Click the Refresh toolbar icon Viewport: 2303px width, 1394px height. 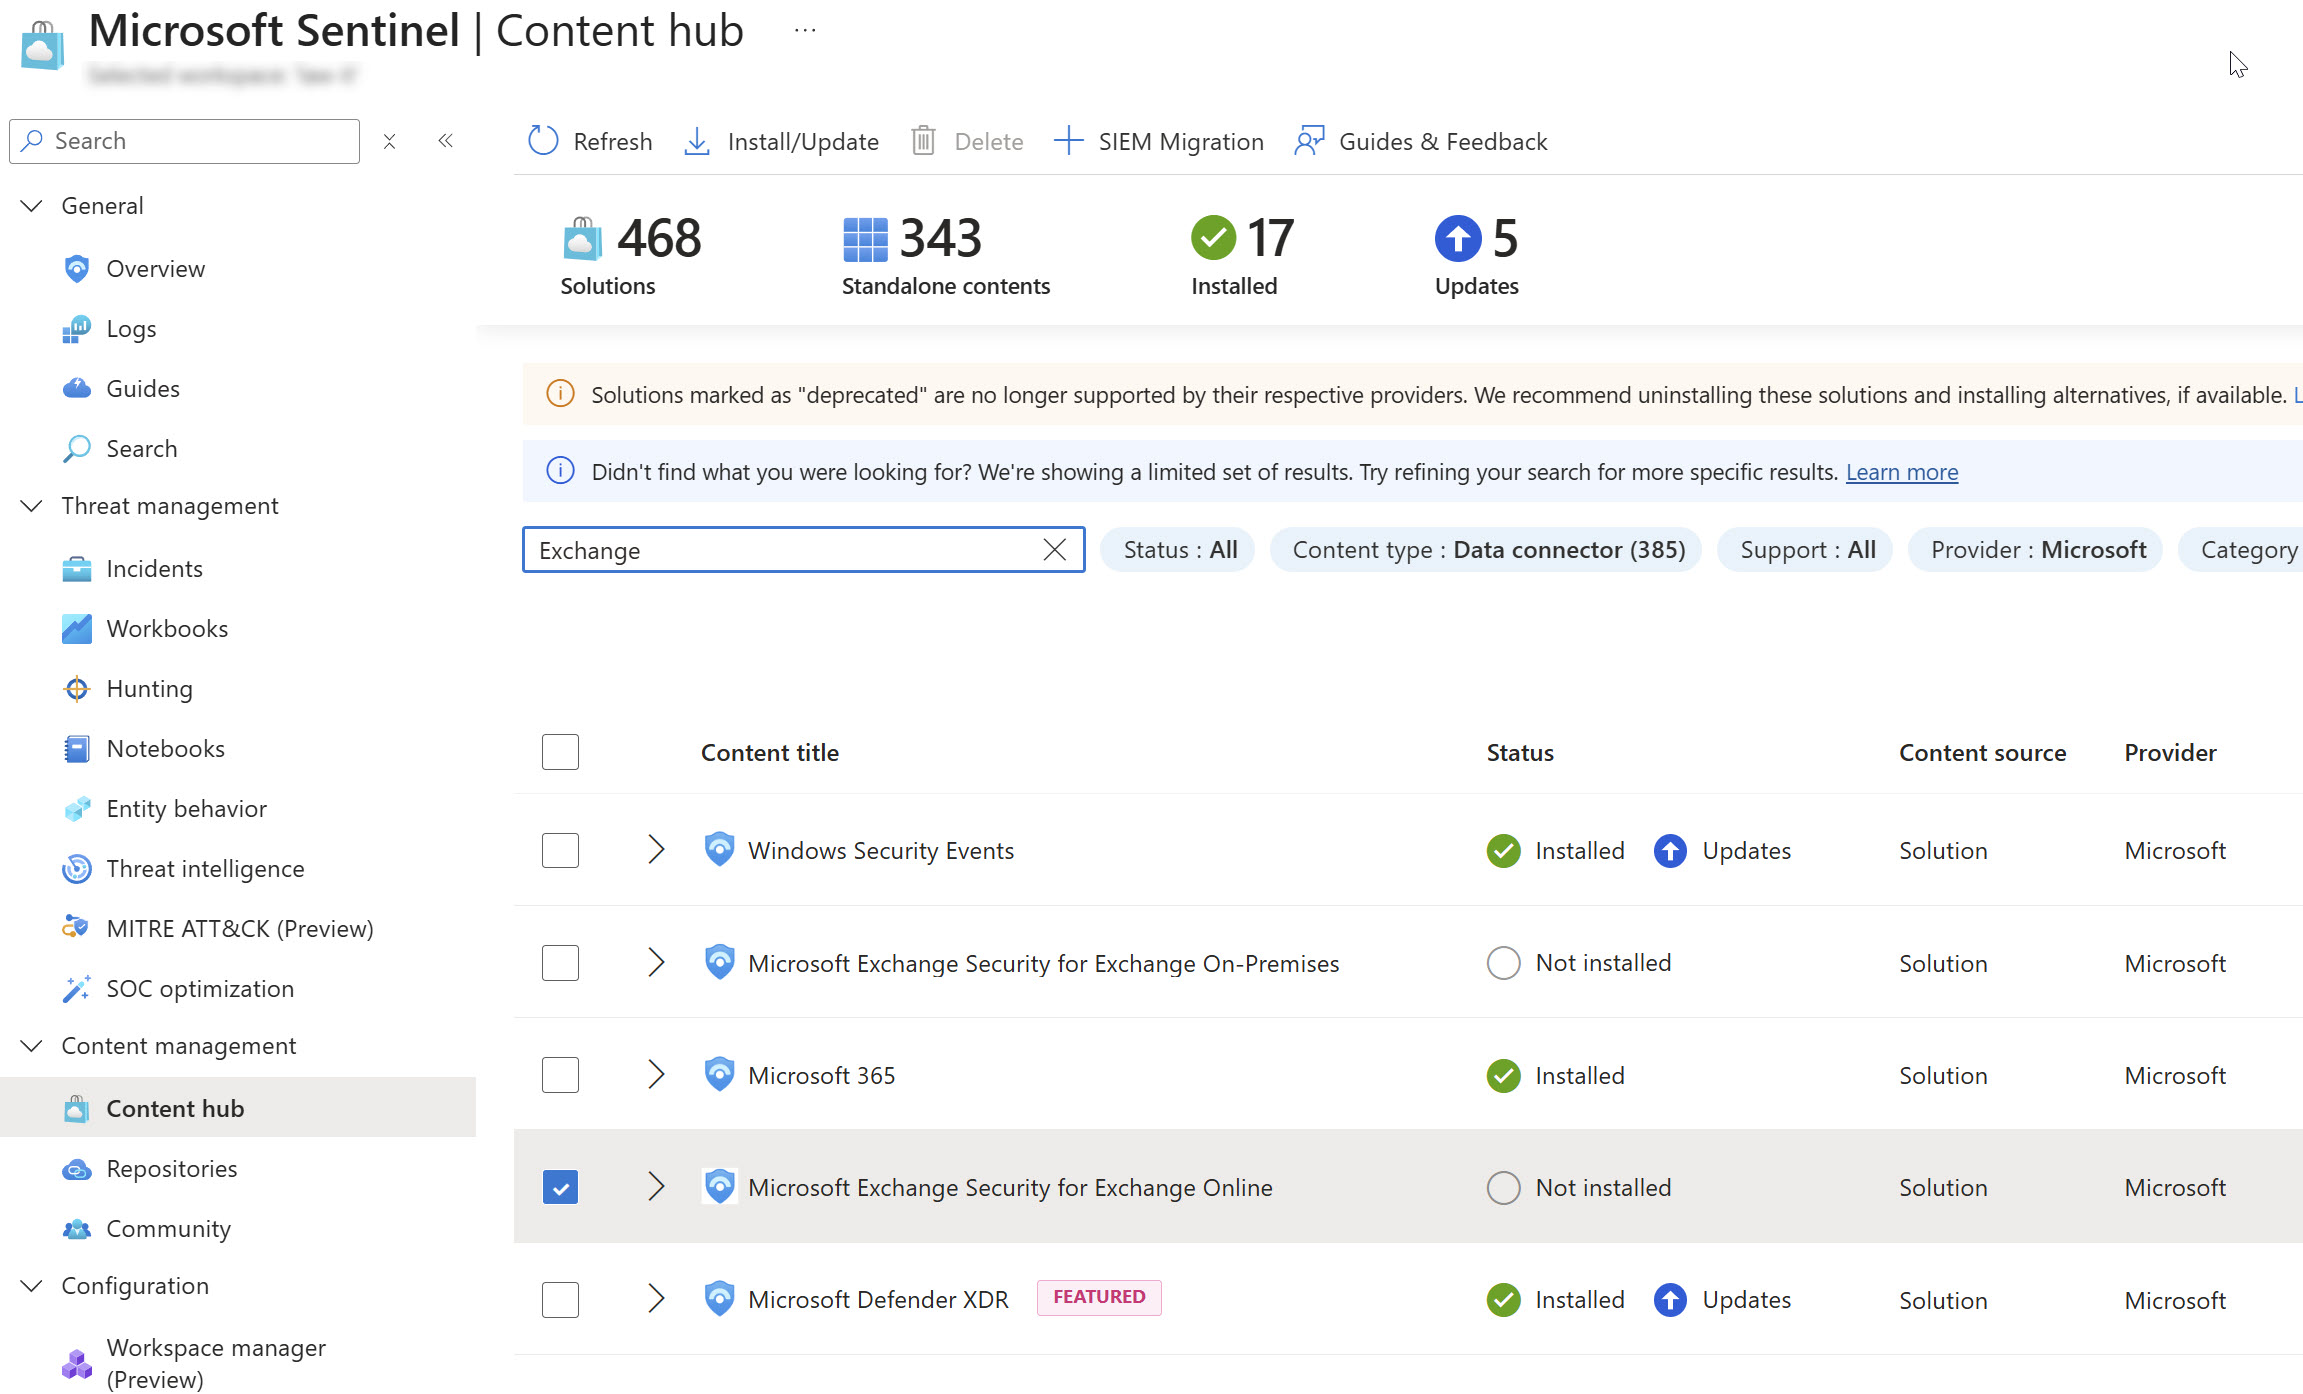543,141
